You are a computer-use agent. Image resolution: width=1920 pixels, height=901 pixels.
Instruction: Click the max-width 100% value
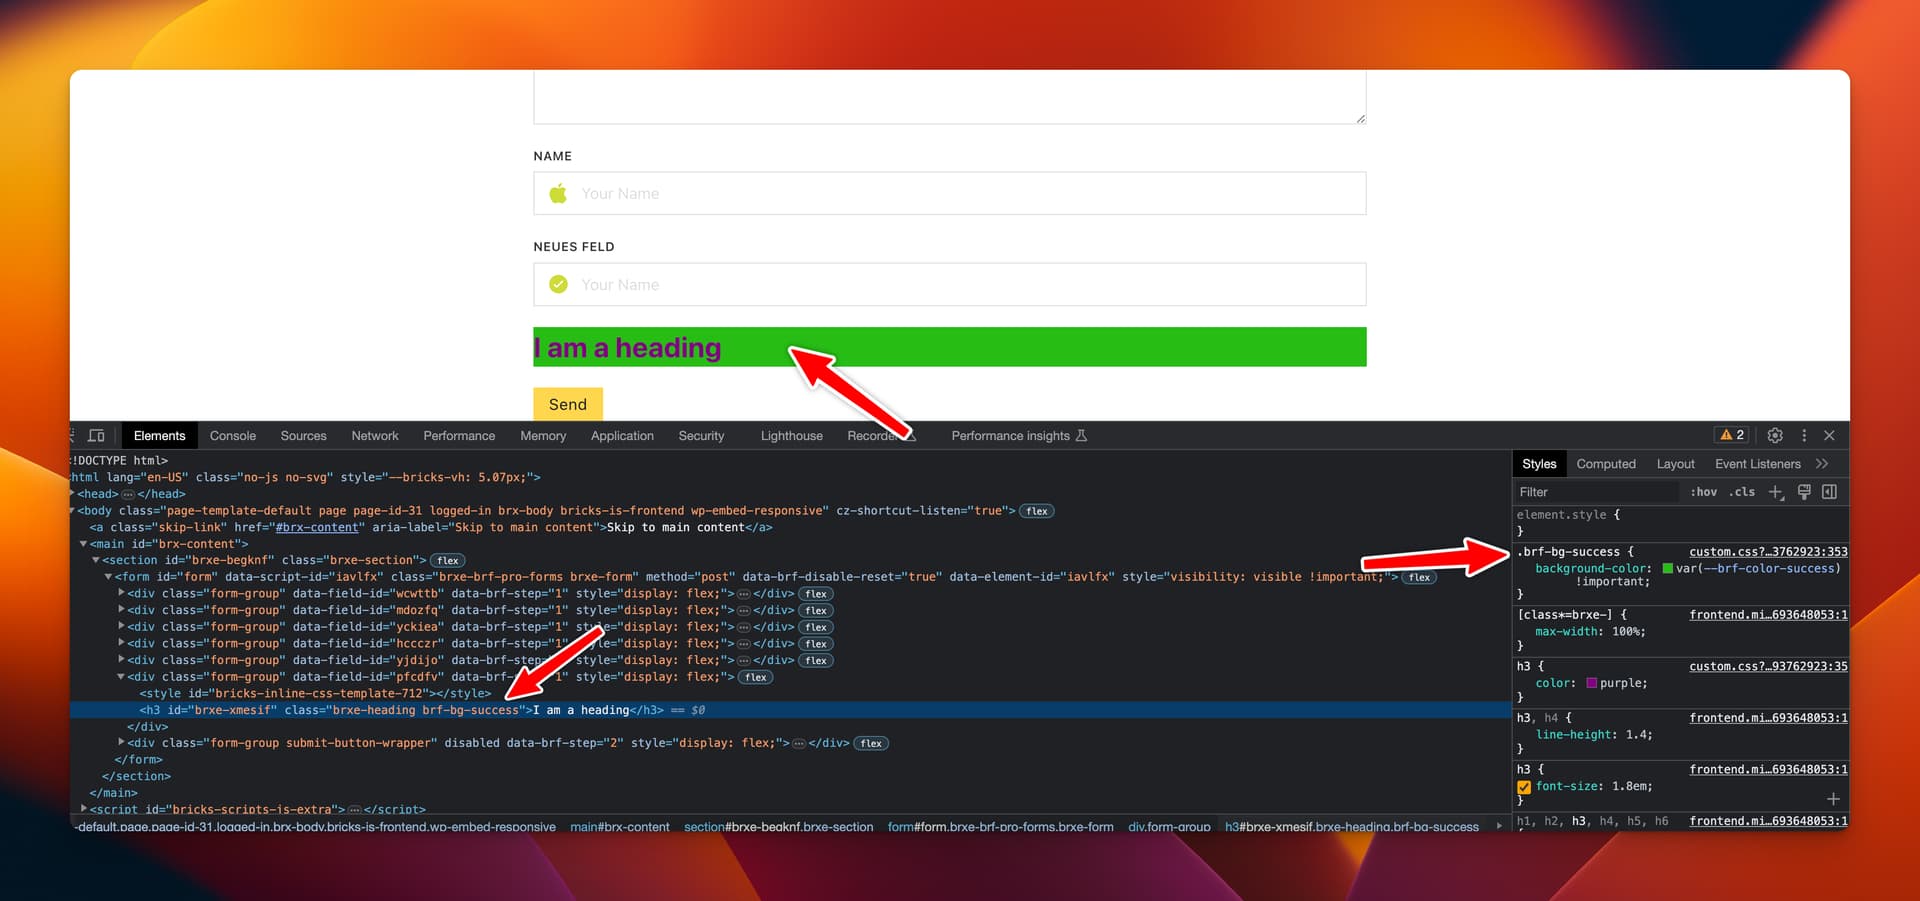pos(1628,632)
